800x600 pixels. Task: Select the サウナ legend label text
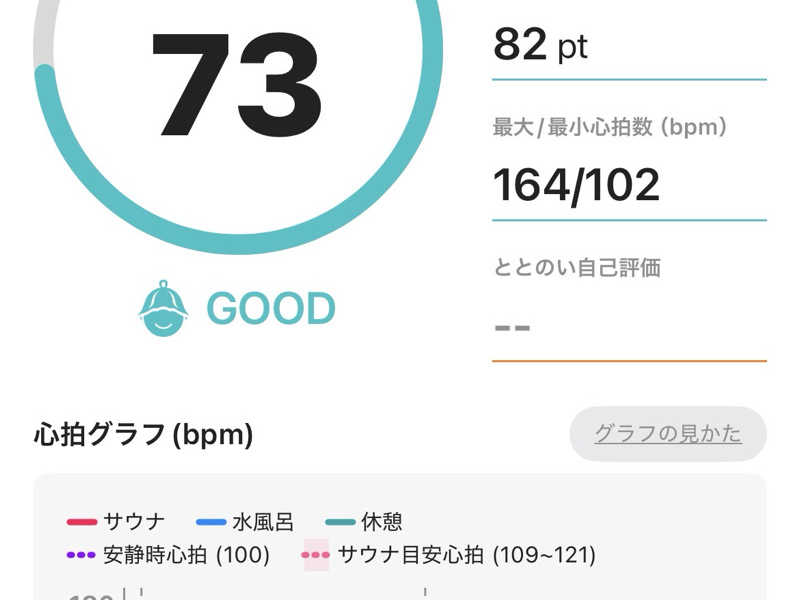tap(134, 522)
